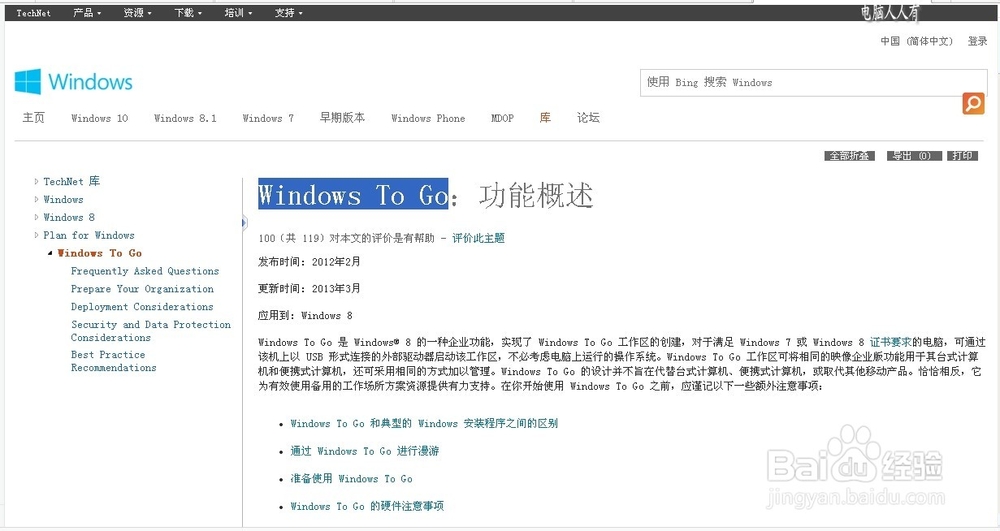The height and width of the screenshot is (531, 1000).
Task: Click the 登录 sign-in link
Action: (977, 41)
